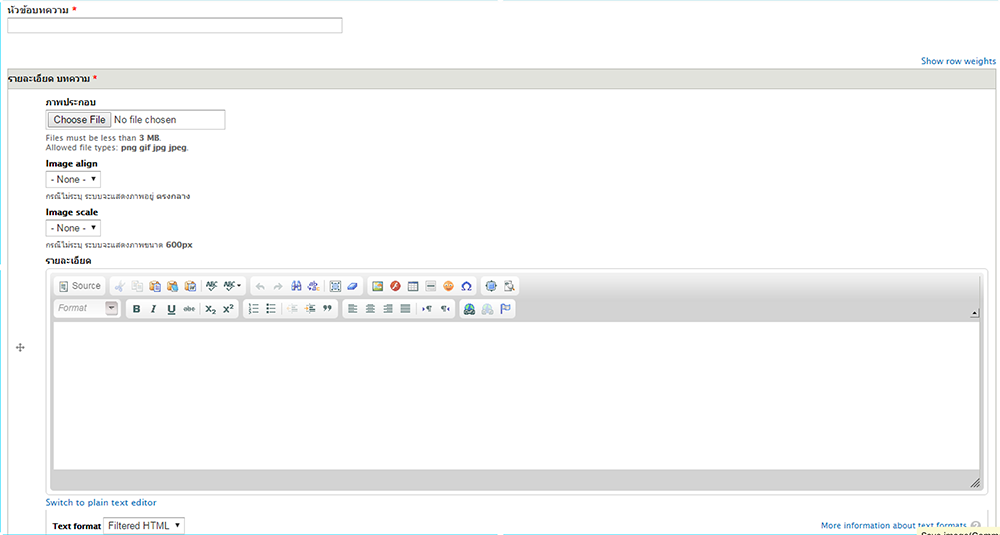
Task: Insert special character omega icon
Action: [x=466, y=286]
